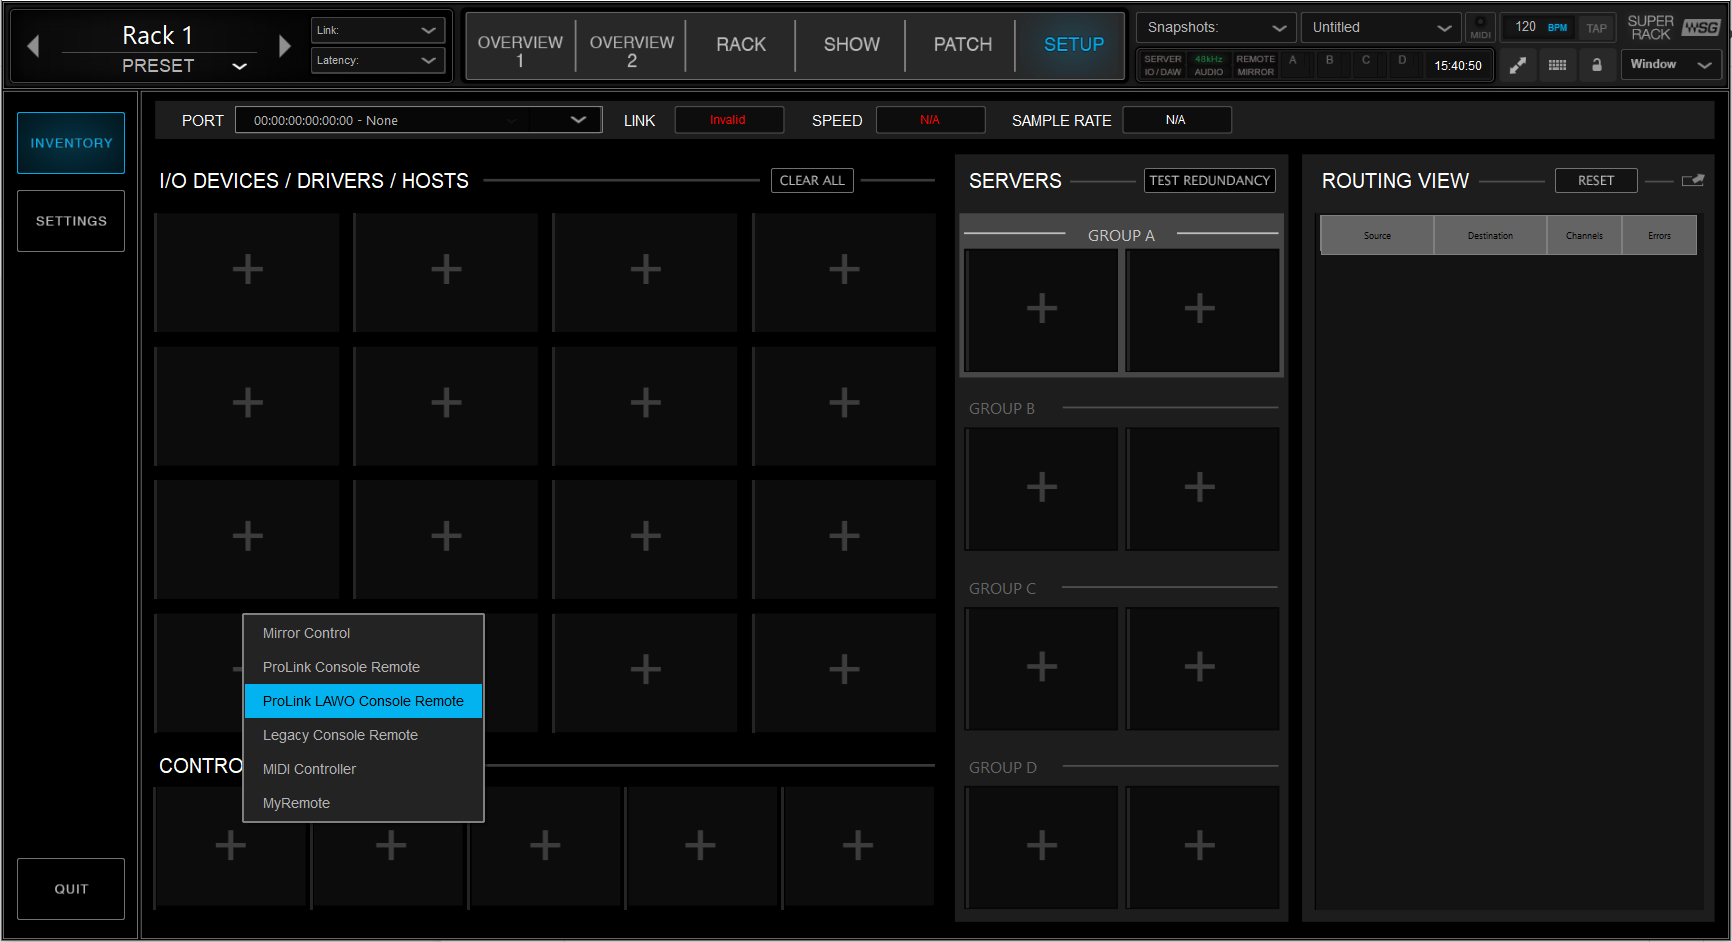Open the SETTINGS page
Screen dimensions: 1732x942
pos(71,221)
